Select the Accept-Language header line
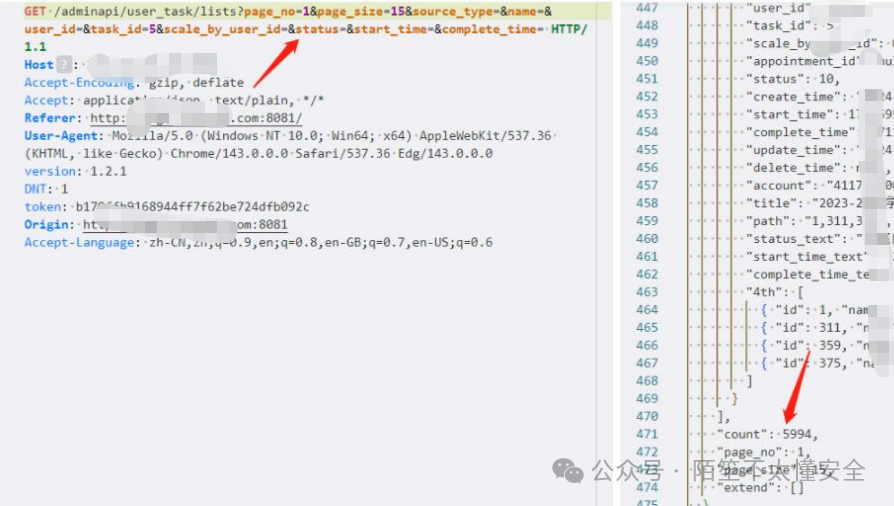Viewport: 894px width, 506px height. (258, 242)
